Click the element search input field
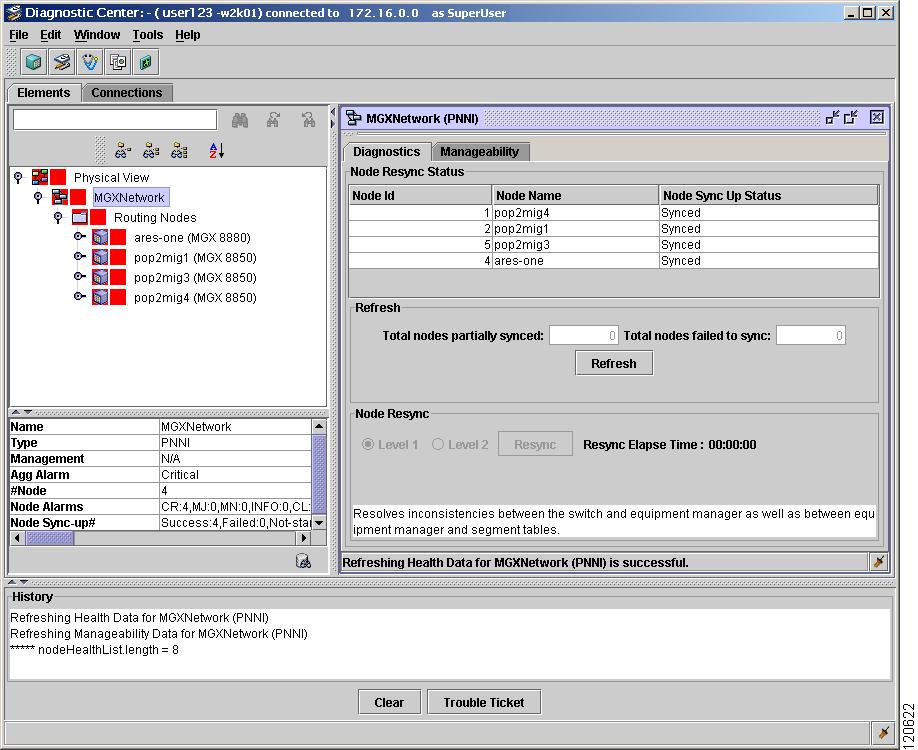 tap(115, 120)
